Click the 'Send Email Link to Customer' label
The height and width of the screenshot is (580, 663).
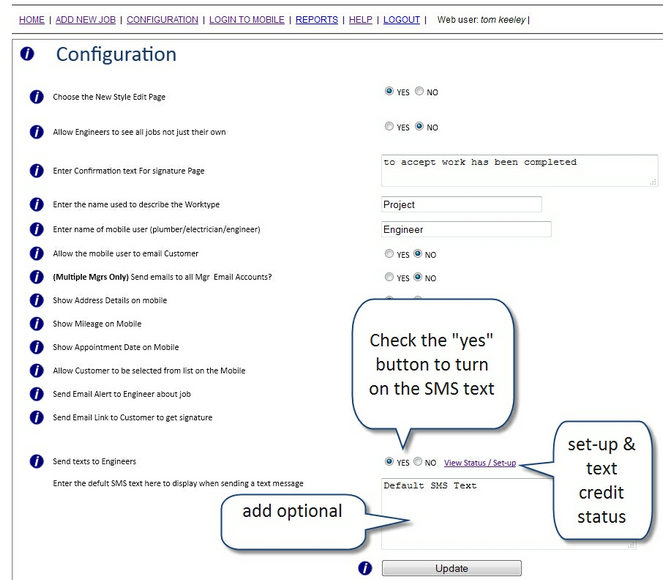click(132, 418)
